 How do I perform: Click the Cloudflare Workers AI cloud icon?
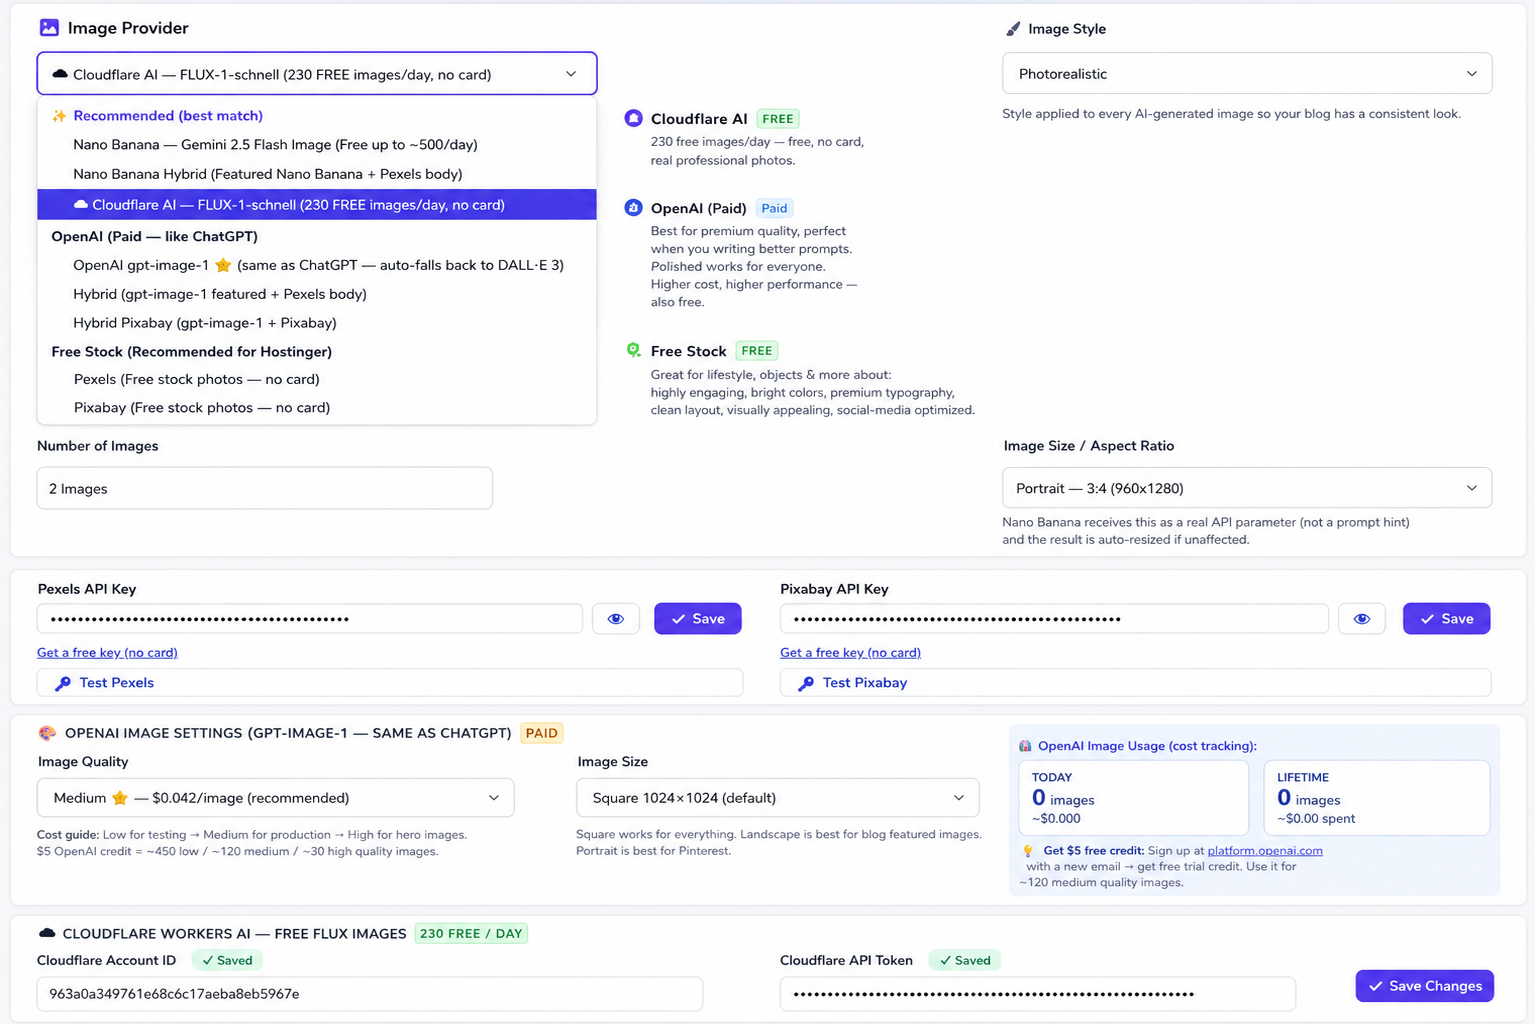coord(47,933)
